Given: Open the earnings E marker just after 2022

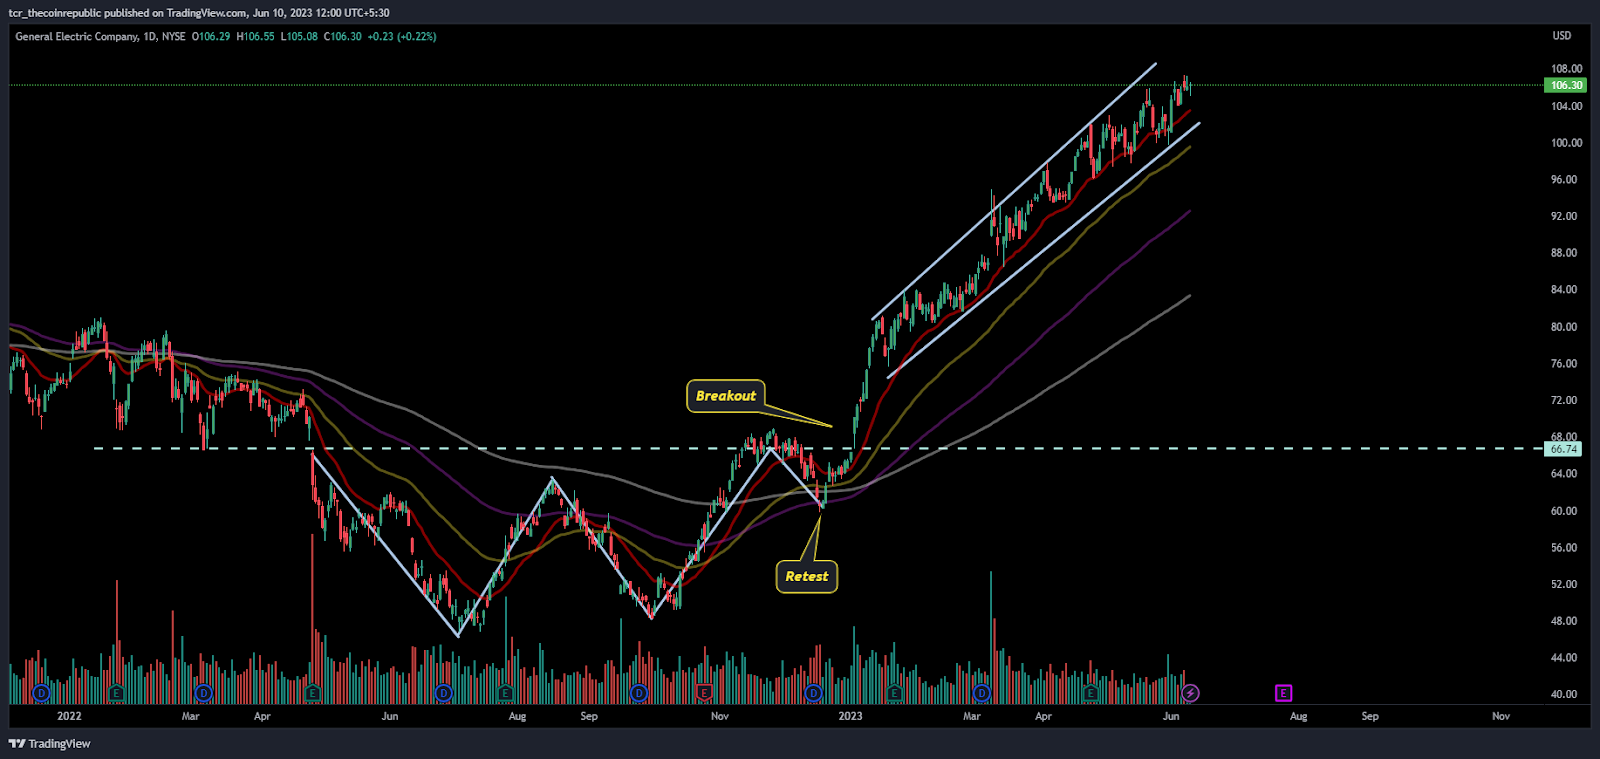Looking at the screenshot, I should pyautogui.click(x=117, y=693).
